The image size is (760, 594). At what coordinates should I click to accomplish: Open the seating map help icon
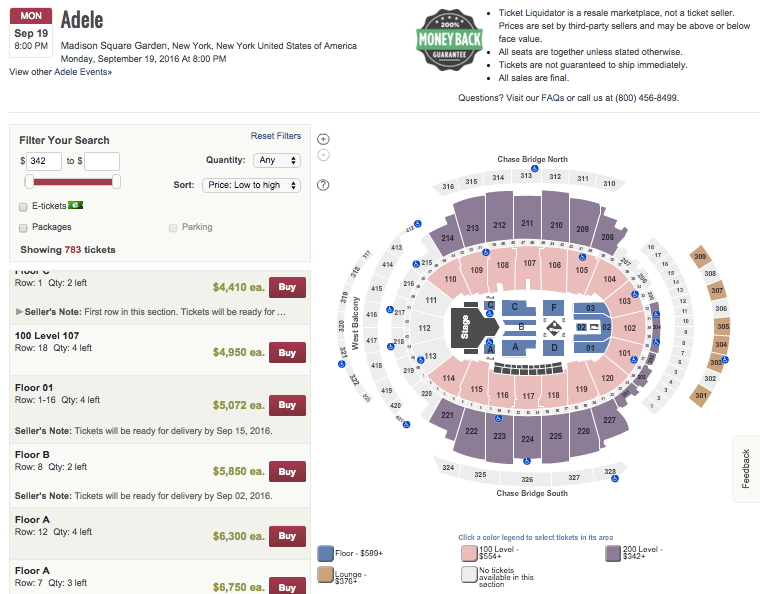[323, 185]
